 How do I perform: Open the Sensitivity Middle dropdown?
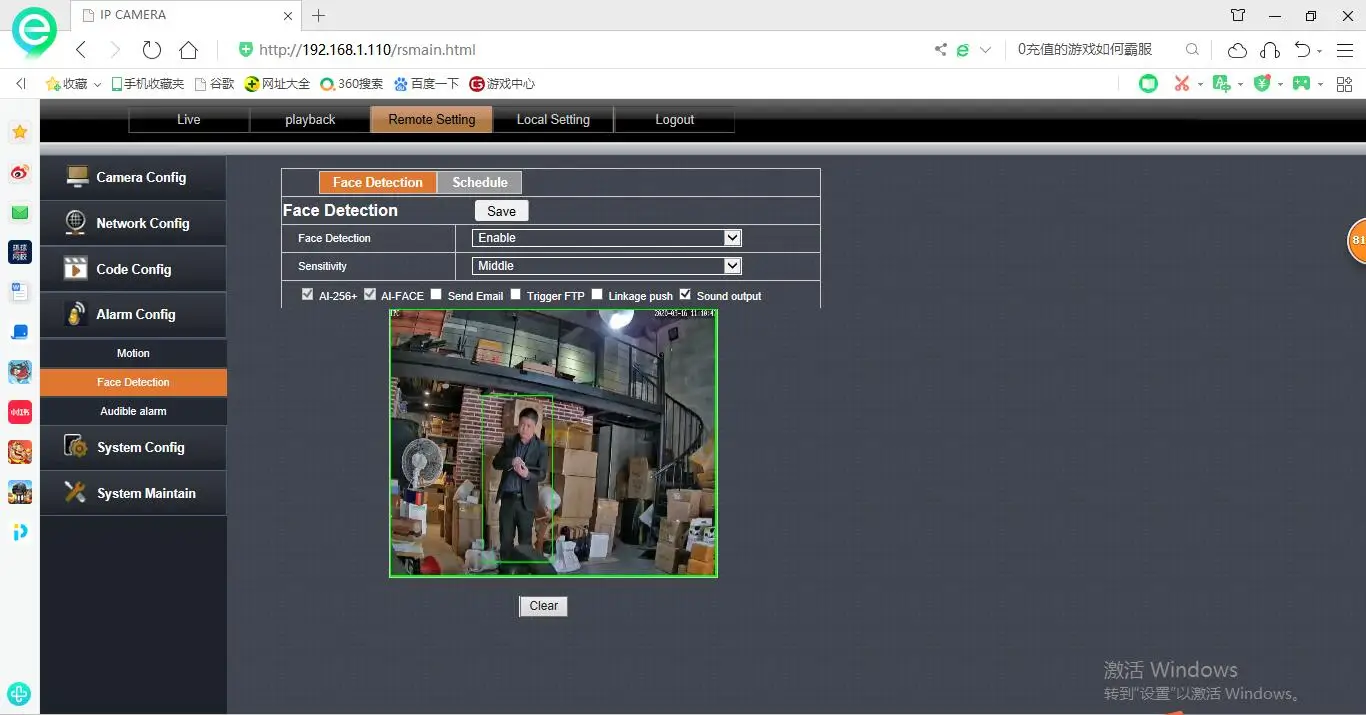607,266
